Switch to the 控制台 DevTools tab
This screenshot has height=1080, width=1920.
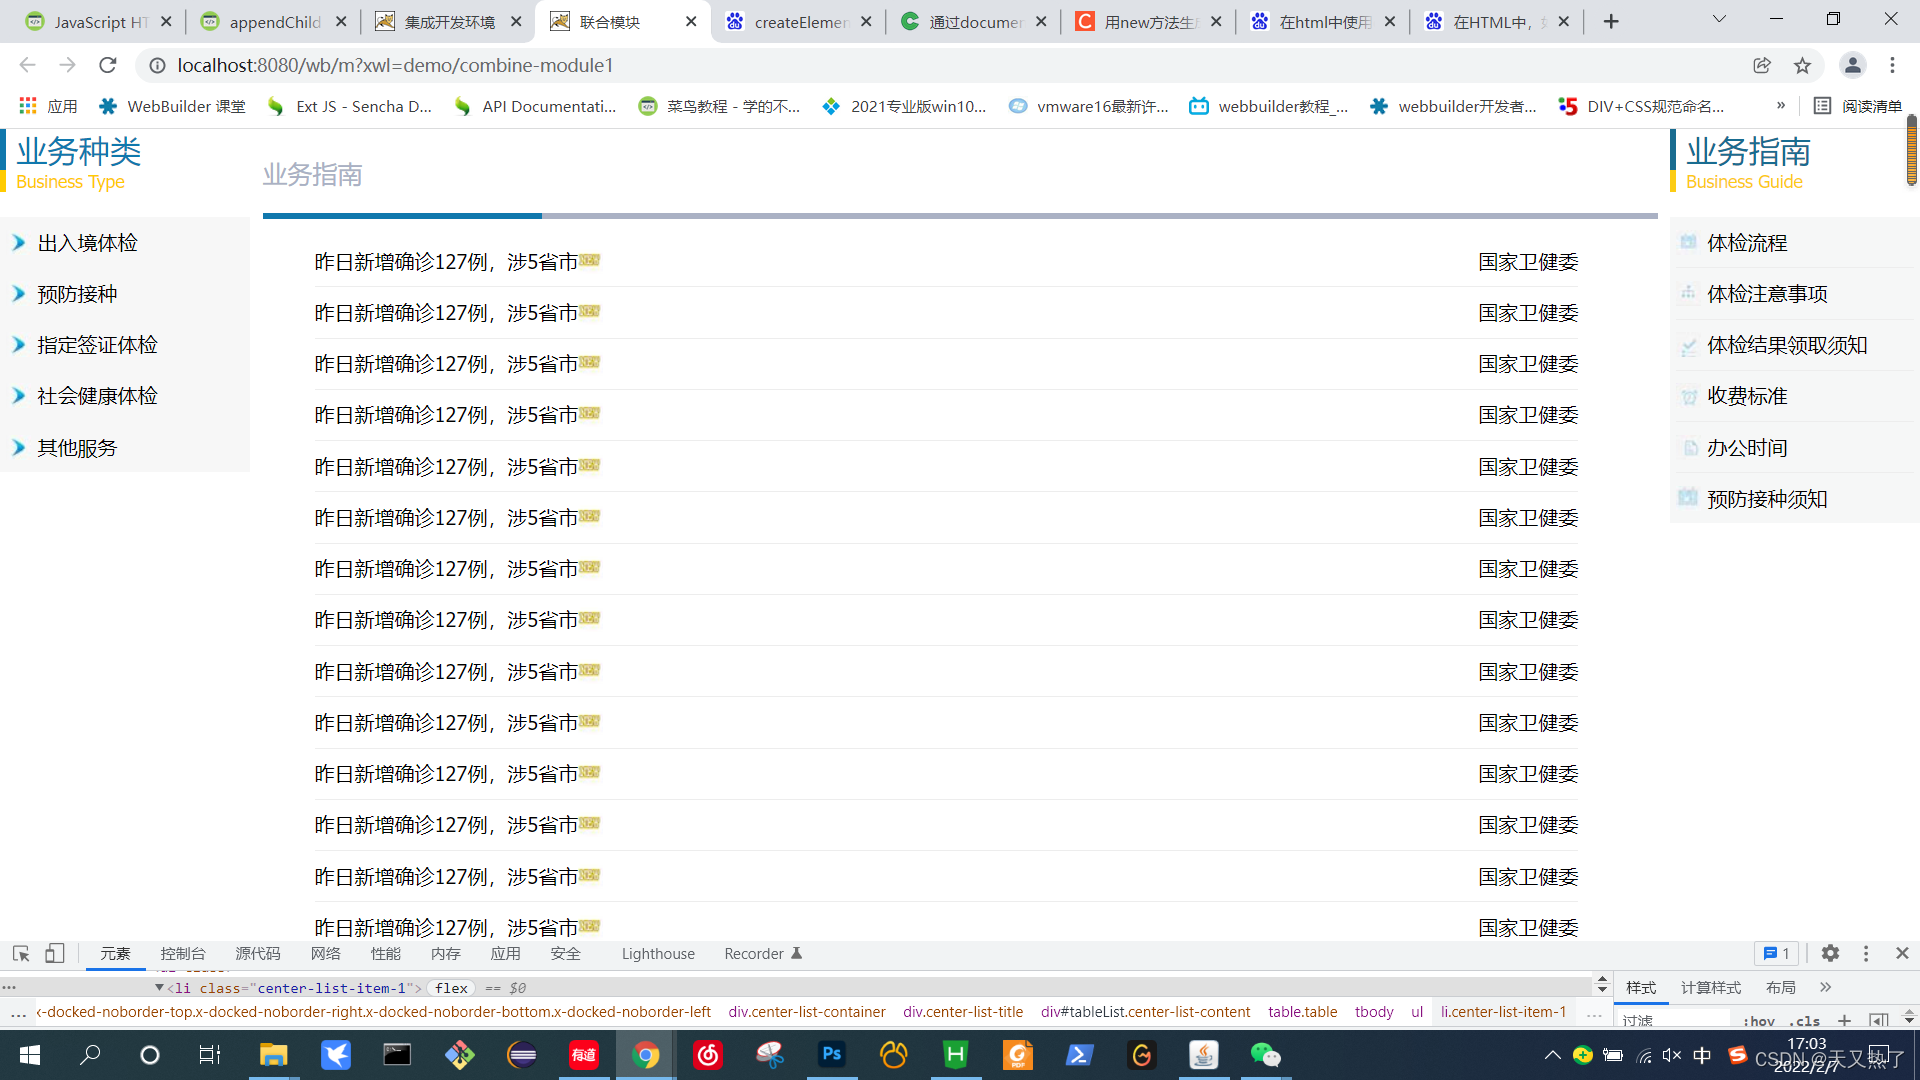[183, 954]
